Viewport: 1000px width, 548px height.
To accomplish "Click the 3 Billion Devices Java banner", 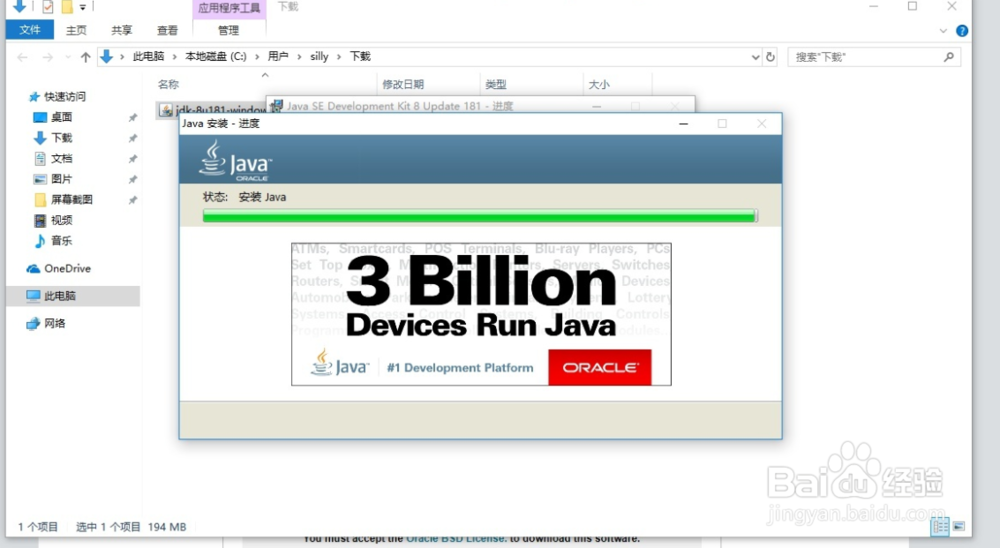I will 481,314.
